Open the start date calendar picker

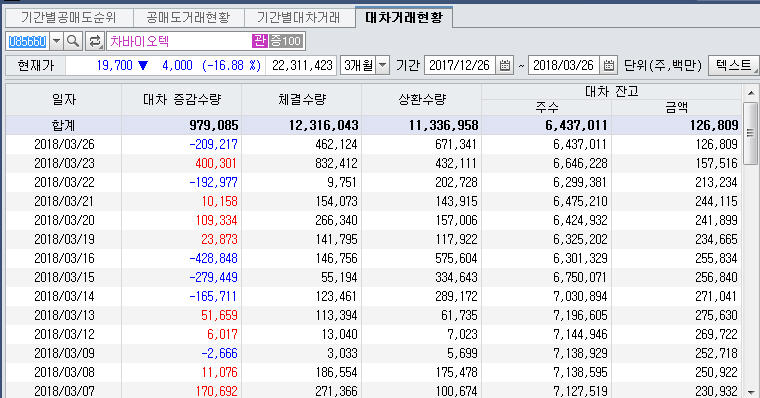point(505,65)
